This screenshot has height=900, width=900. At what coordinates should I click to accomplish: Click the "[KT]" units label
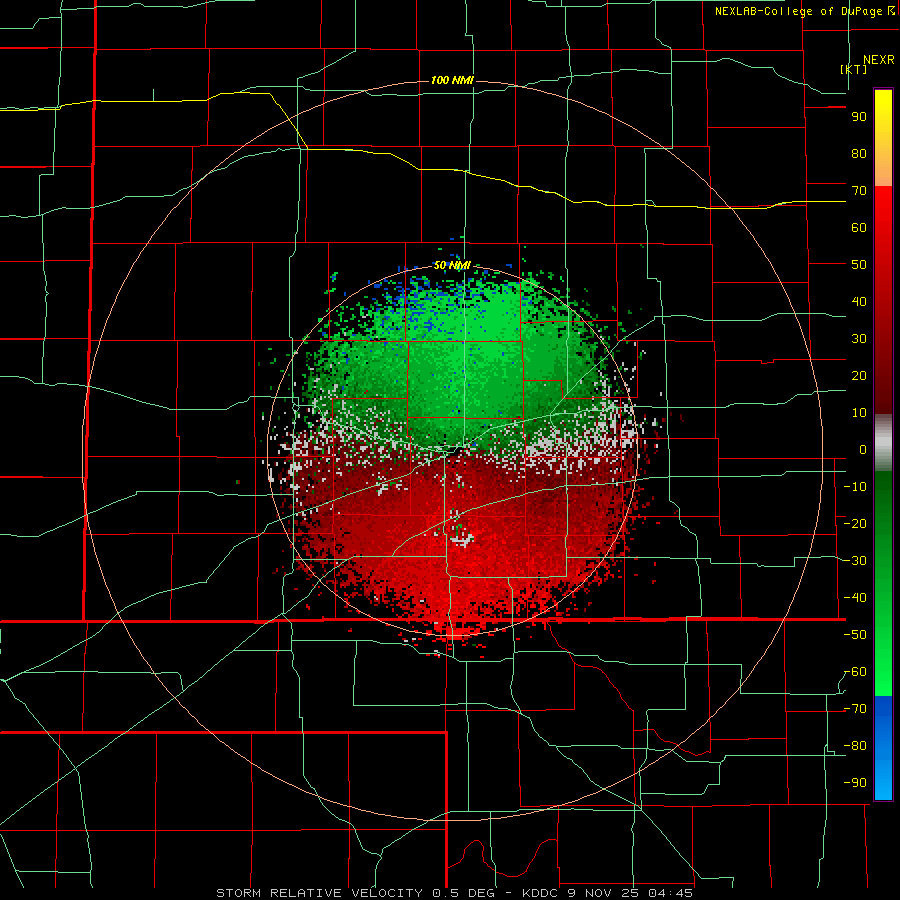(854, 69)
